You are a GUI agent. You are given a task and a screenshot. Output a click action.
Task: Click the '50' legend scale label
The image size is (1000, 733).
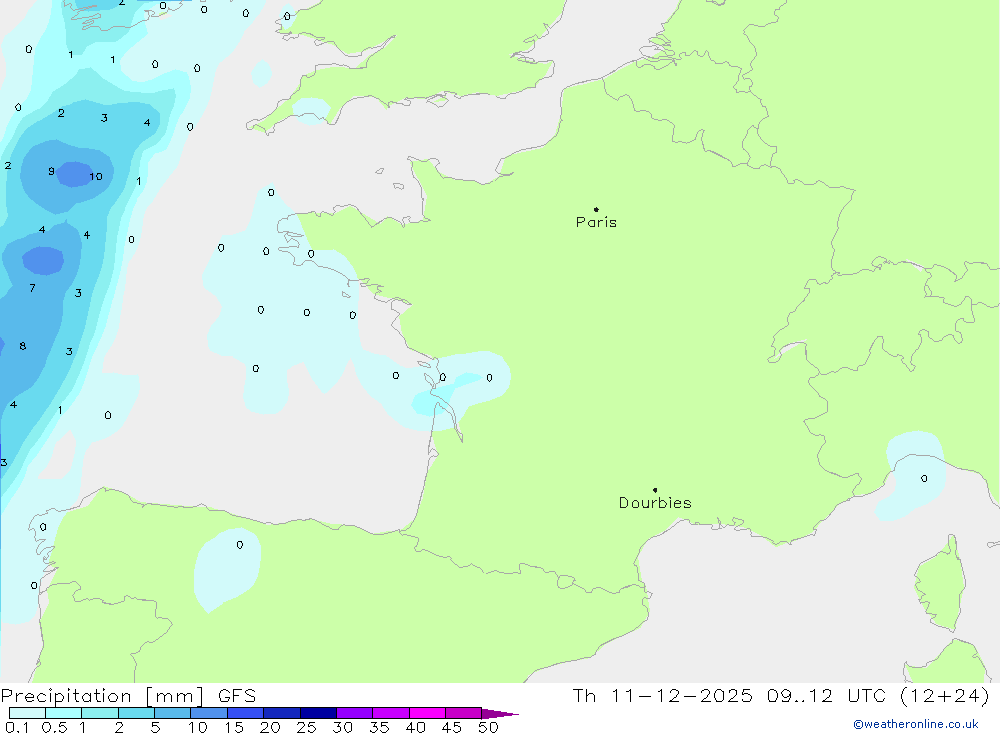[488, 727]
